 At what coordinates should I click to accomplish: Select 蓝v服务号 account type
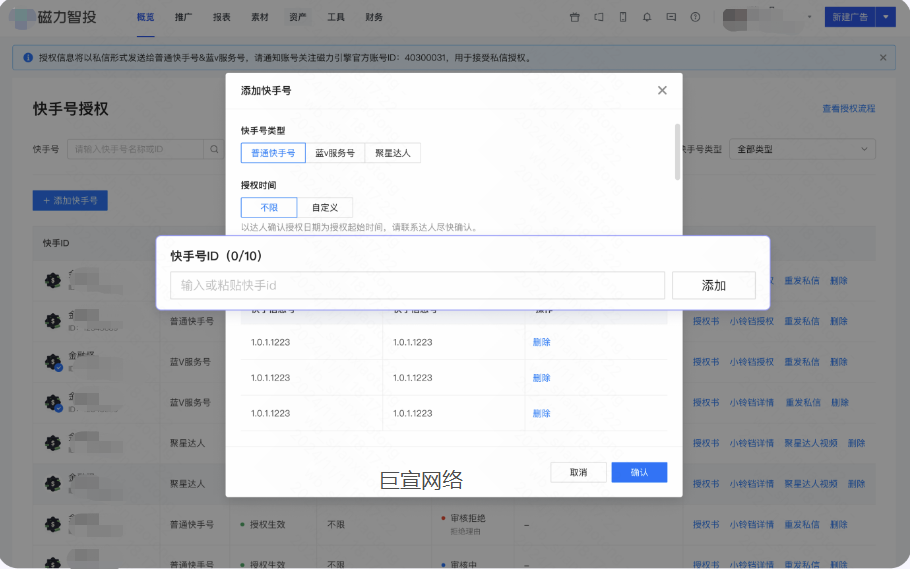335,153
